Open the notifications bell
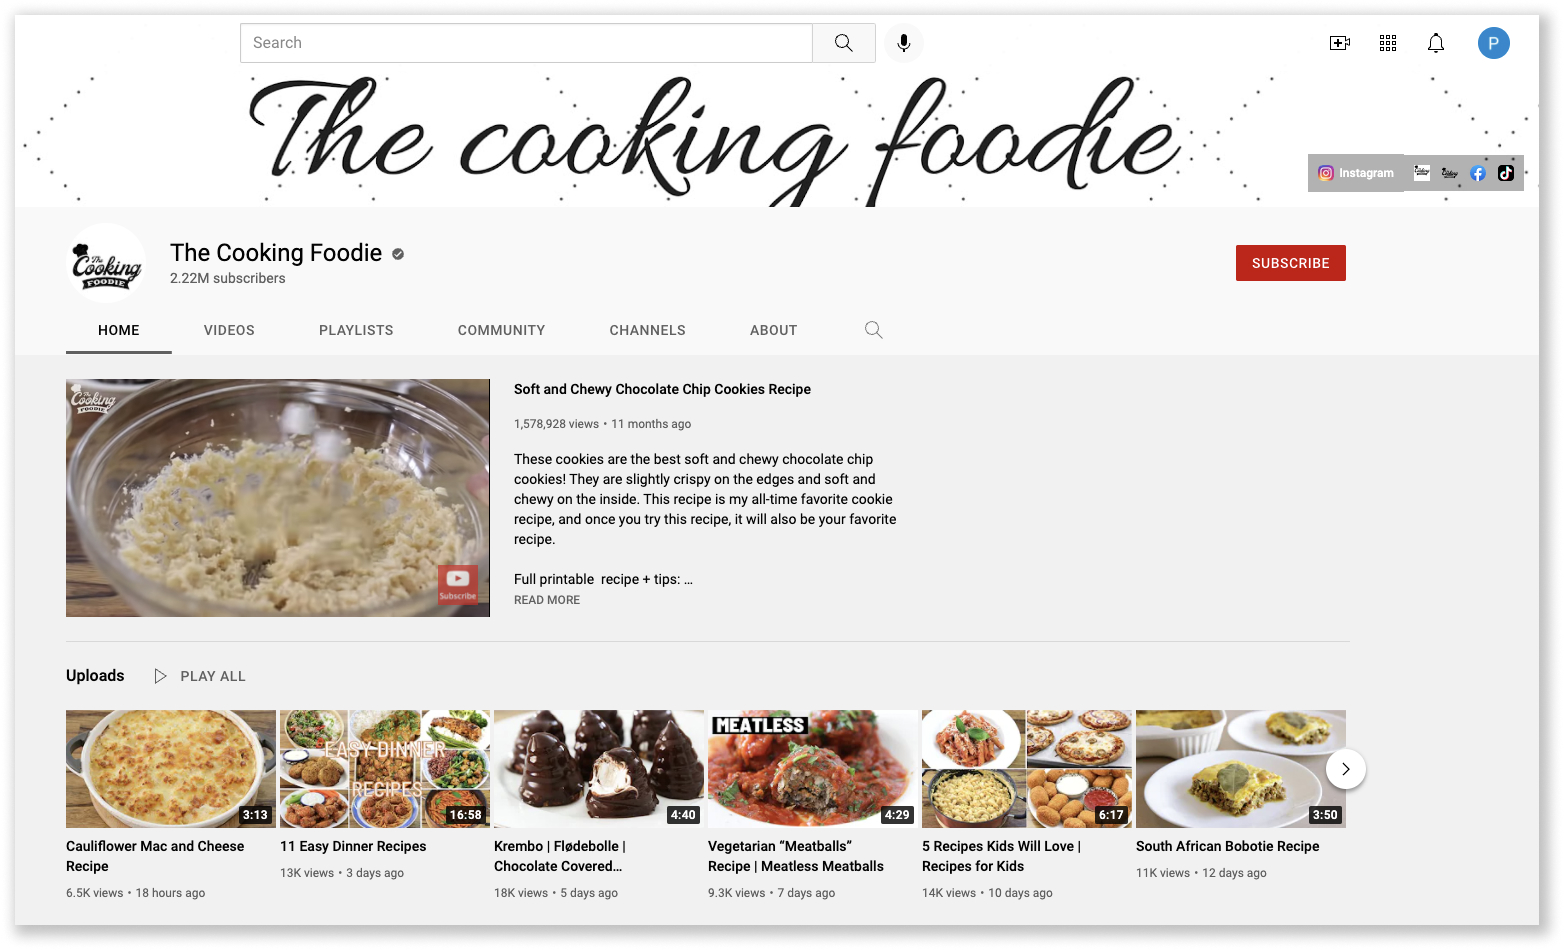The image size is (1564, 950). [x=1435, y=43]
